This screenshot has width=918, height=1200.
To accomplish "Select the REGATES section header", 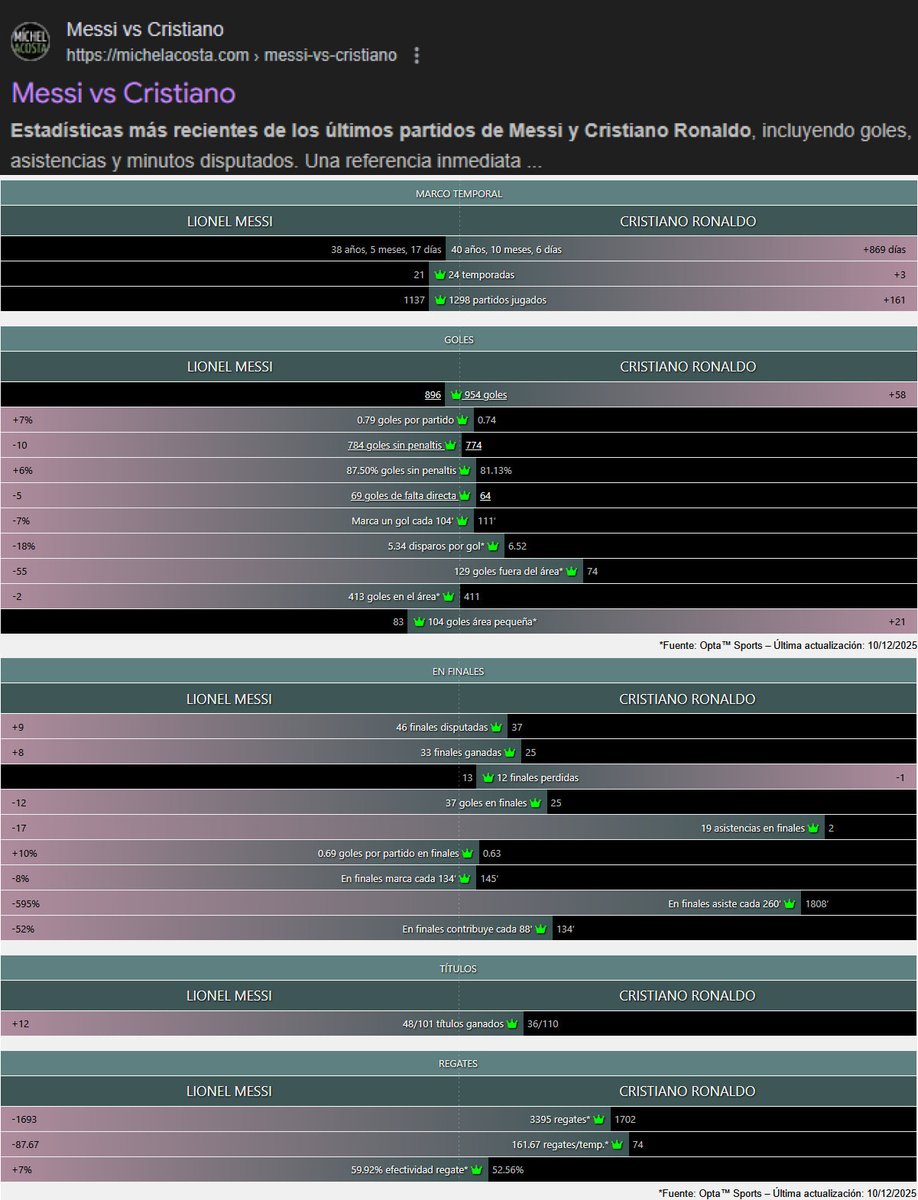I will pyautogui.click(x=459, y=1063).
